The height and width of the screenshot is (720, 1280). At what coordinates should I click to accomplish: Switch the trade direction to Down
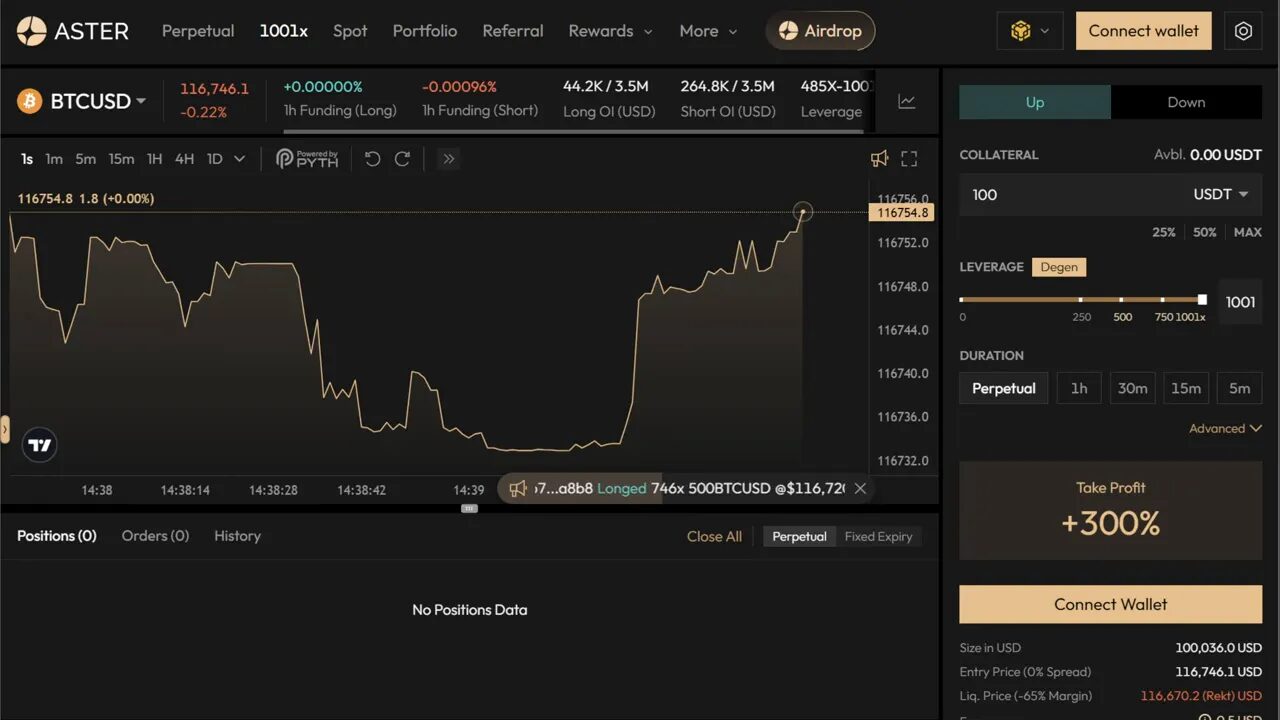pos(1187,102)
